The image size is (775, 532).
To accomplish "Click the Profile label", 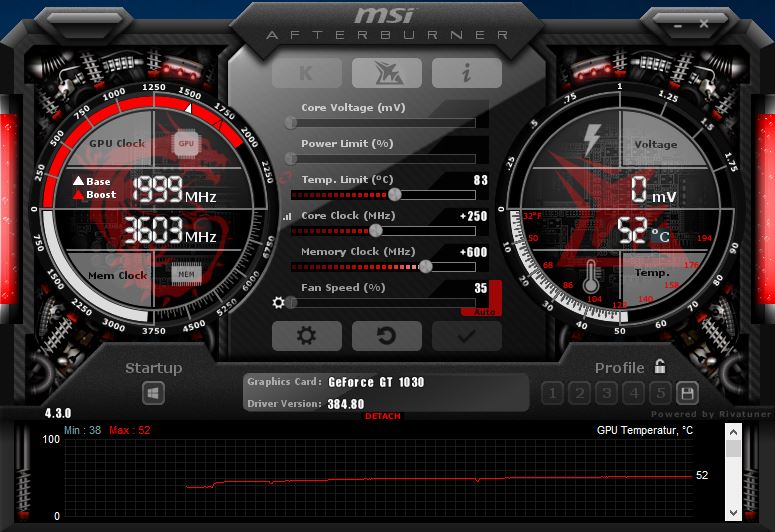I will (x=619, y=368).
